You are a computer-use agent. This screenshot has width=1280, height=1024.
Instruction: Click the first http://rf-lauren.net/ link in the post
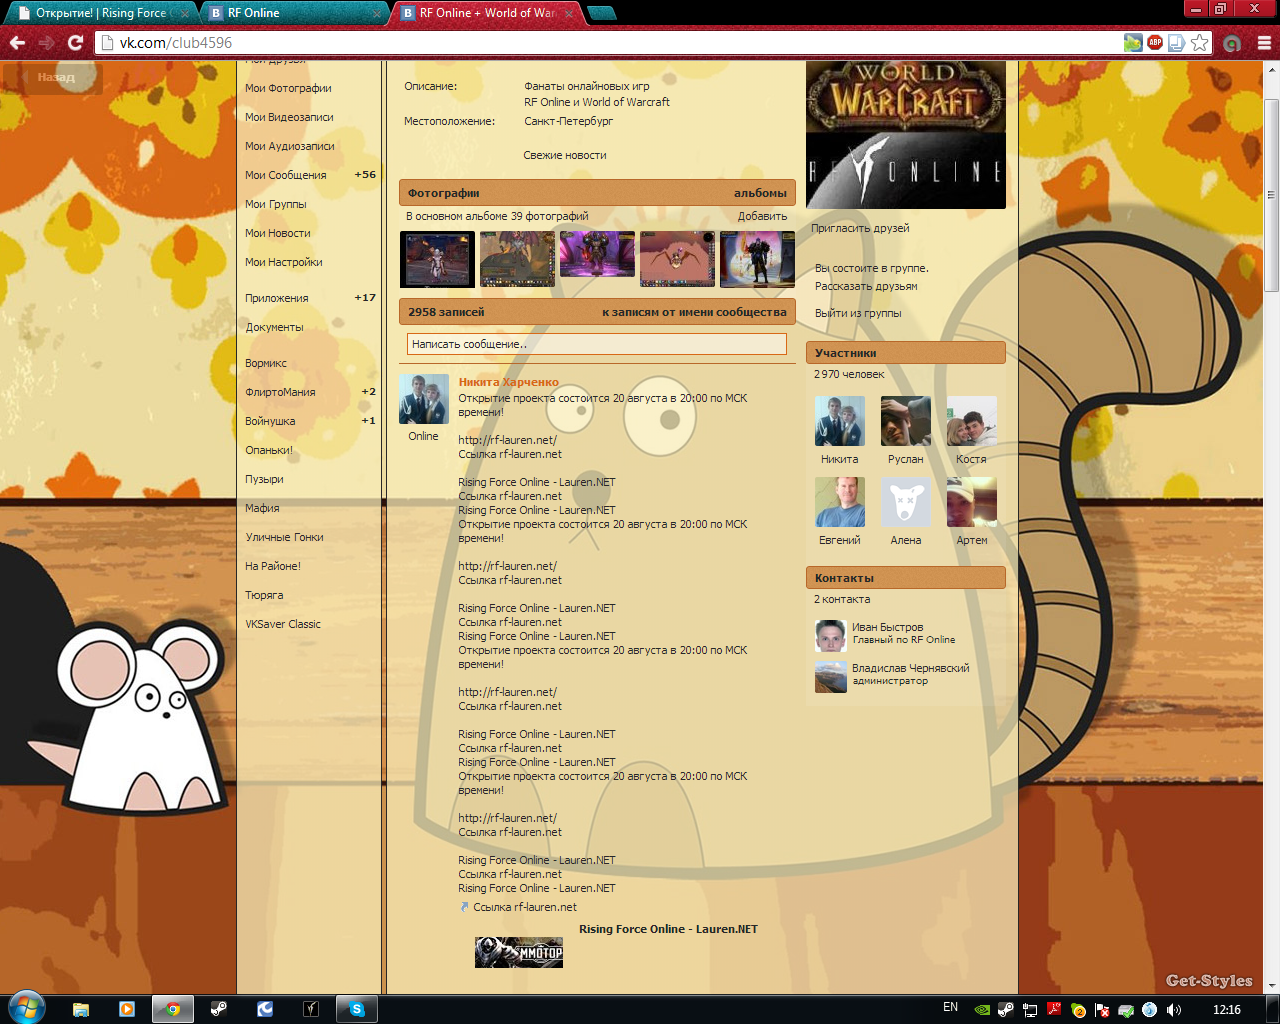pos(507,440)
